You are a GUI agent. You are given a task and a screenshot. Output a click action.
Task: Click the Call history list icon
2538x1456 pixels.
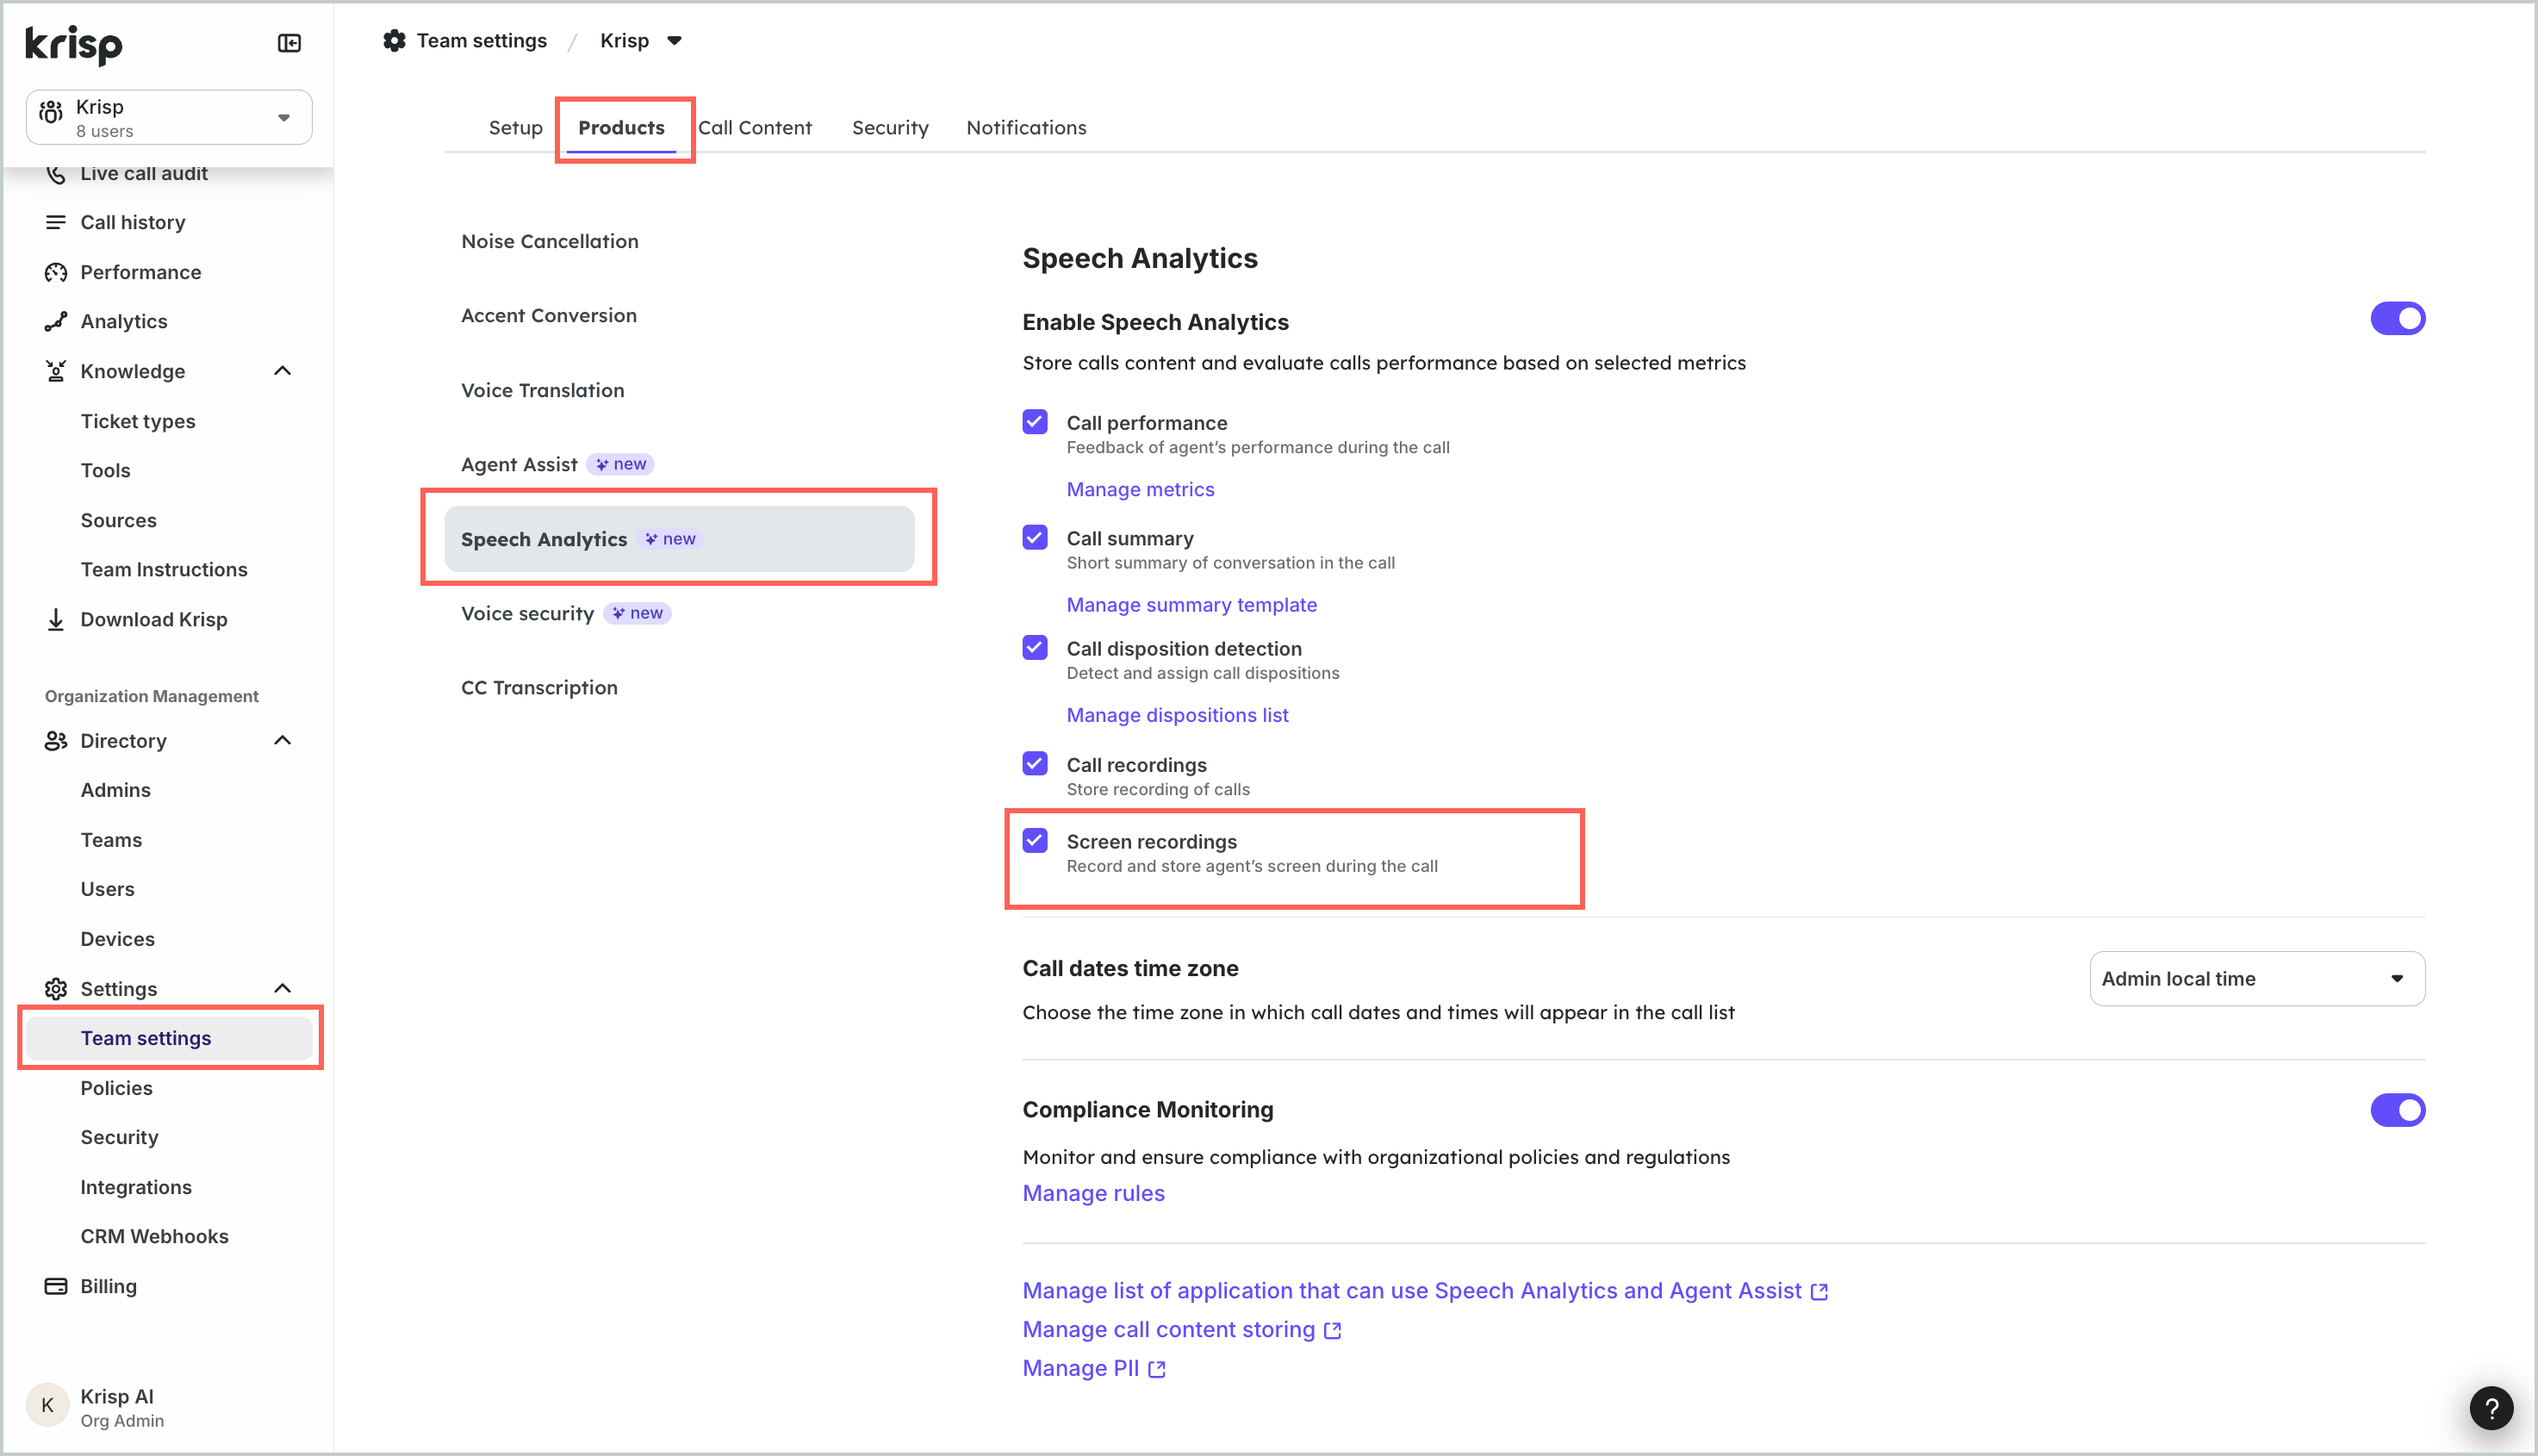pos(56,222)
